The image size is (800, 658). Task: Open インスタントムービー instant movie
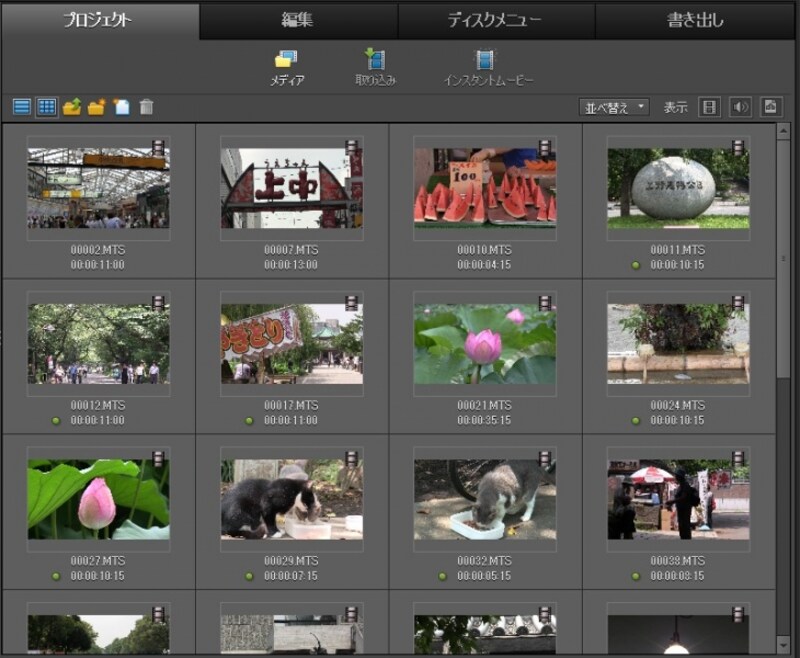point(488,67)
